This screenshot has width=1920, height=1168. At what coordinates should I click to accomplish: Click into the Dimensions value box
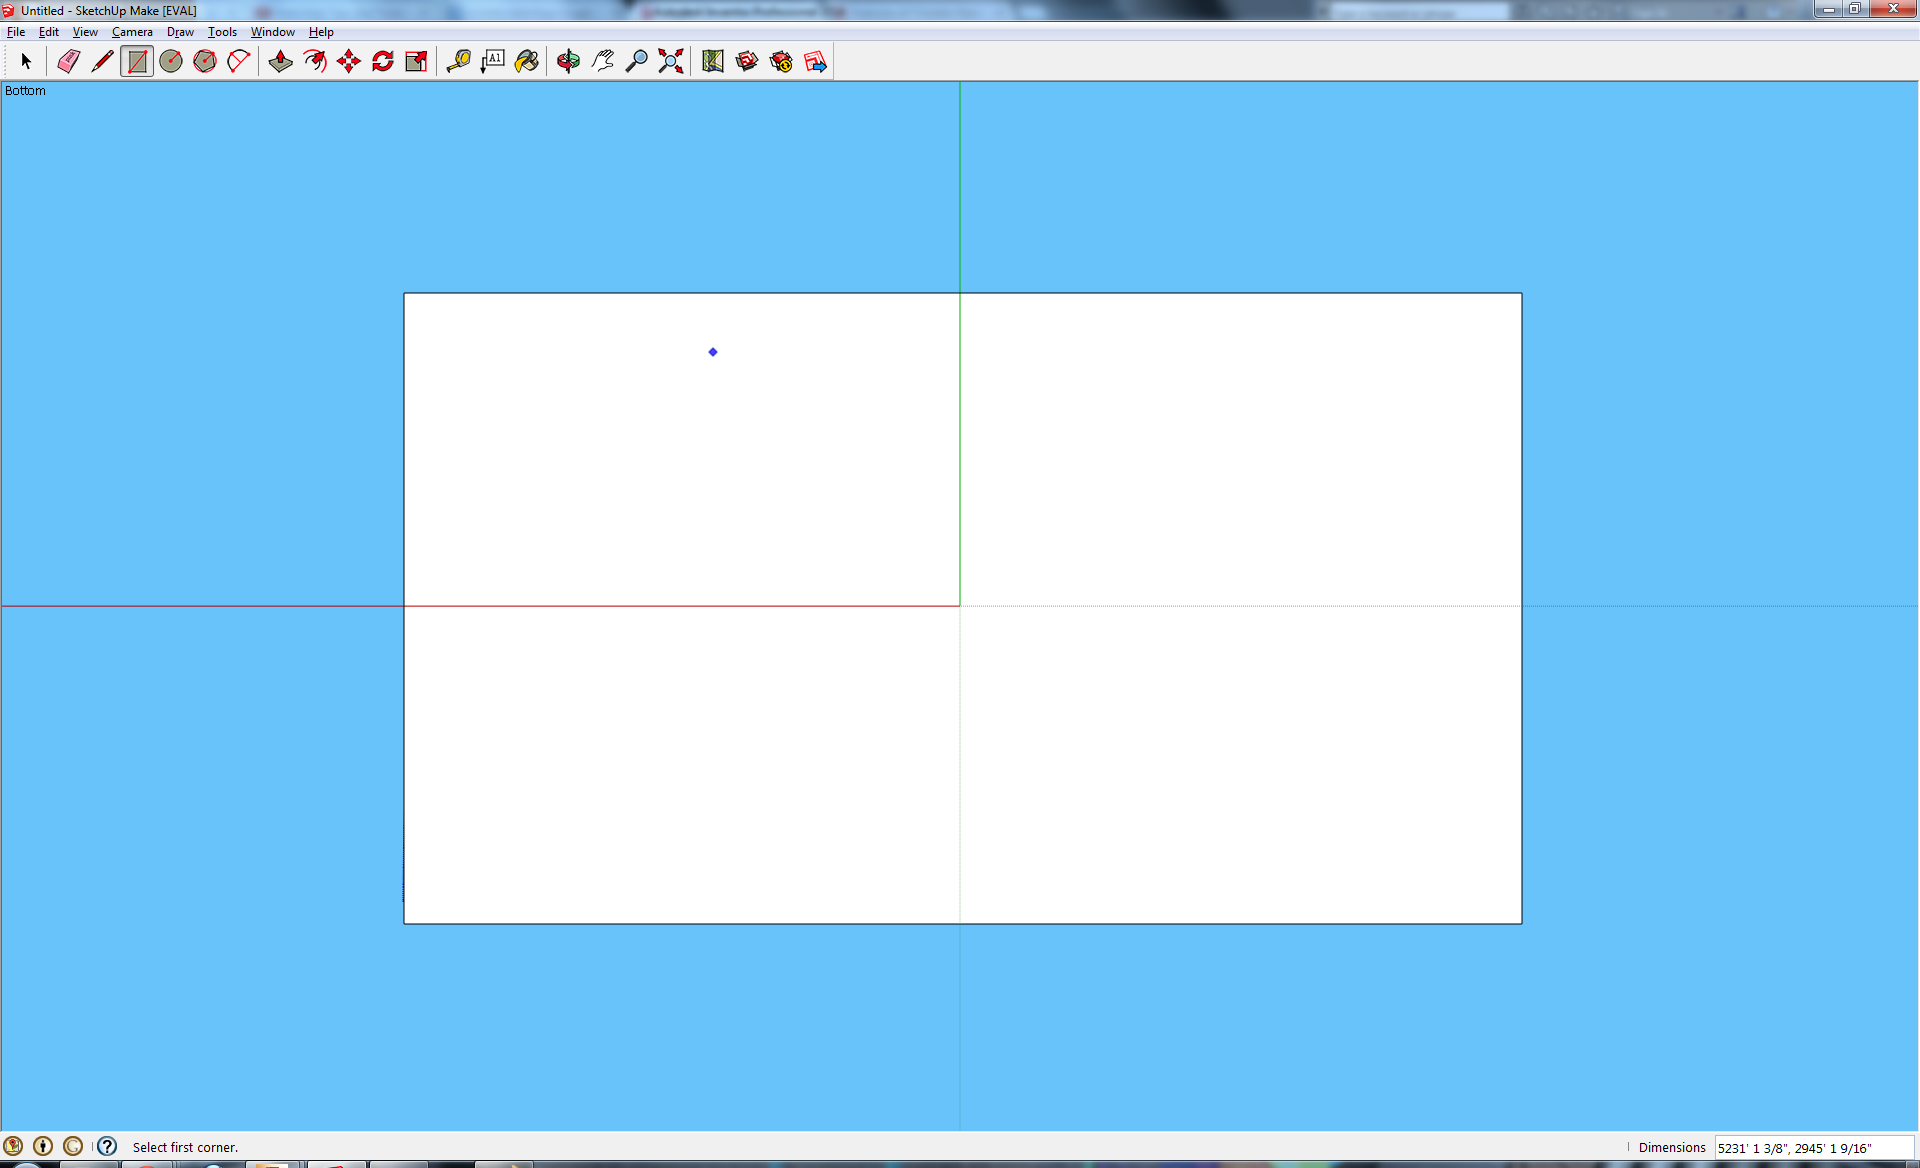tap(1813, 1148)
